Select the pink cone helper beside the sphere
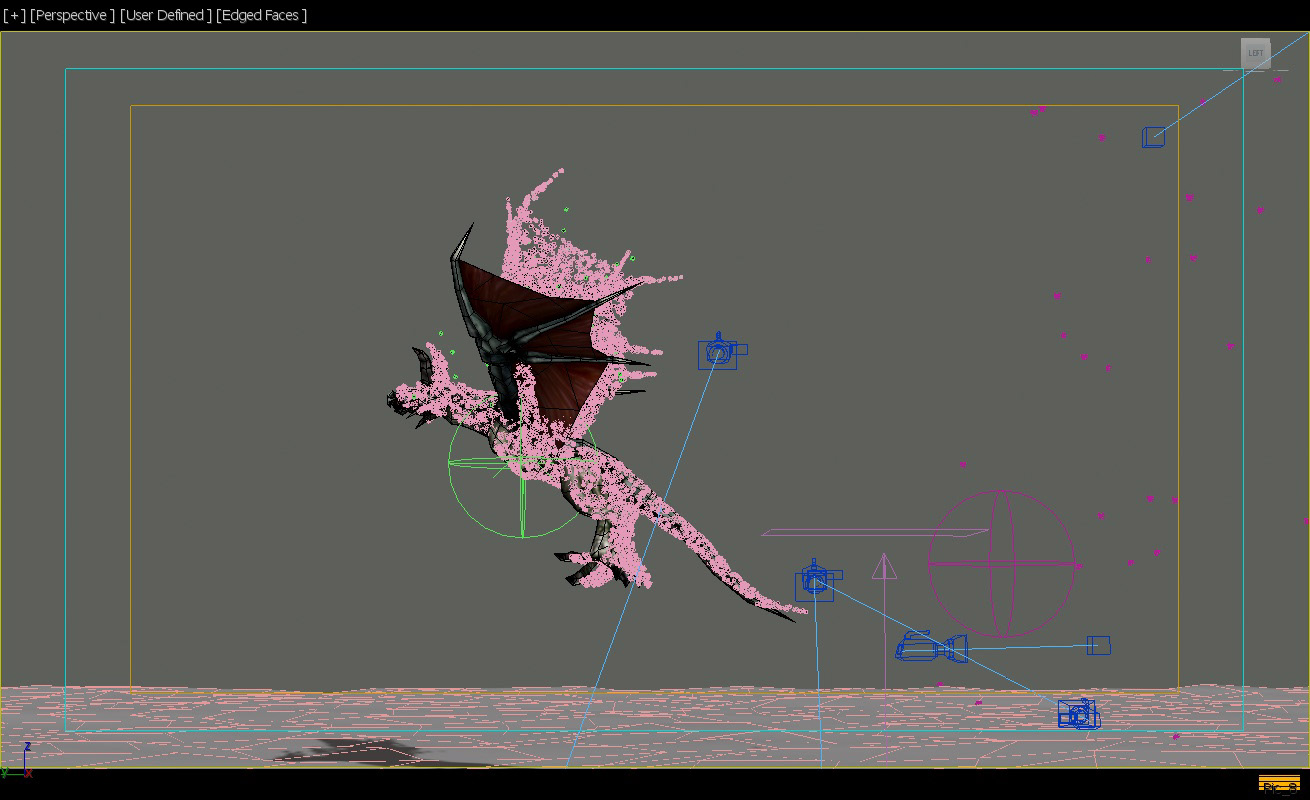Screen dimensions: 1310x800 click(x=884, y=568)
